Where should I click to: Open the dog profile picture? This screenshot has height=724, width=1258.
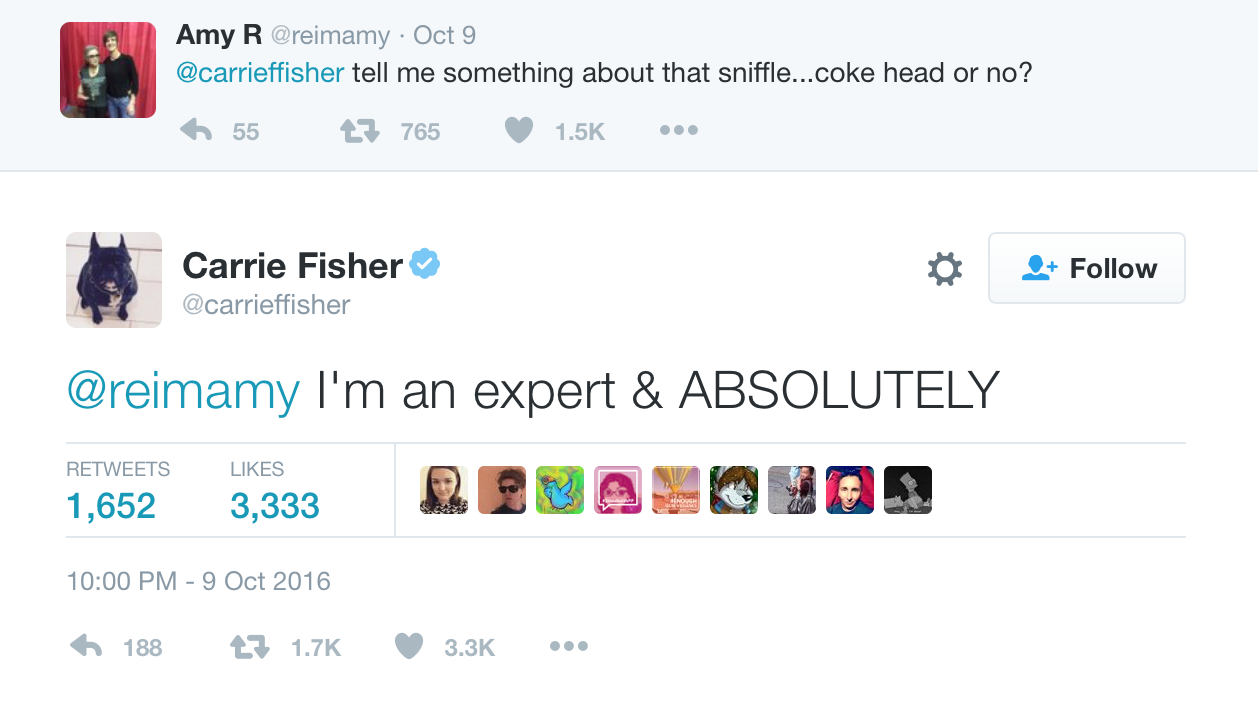click(114, 280)
